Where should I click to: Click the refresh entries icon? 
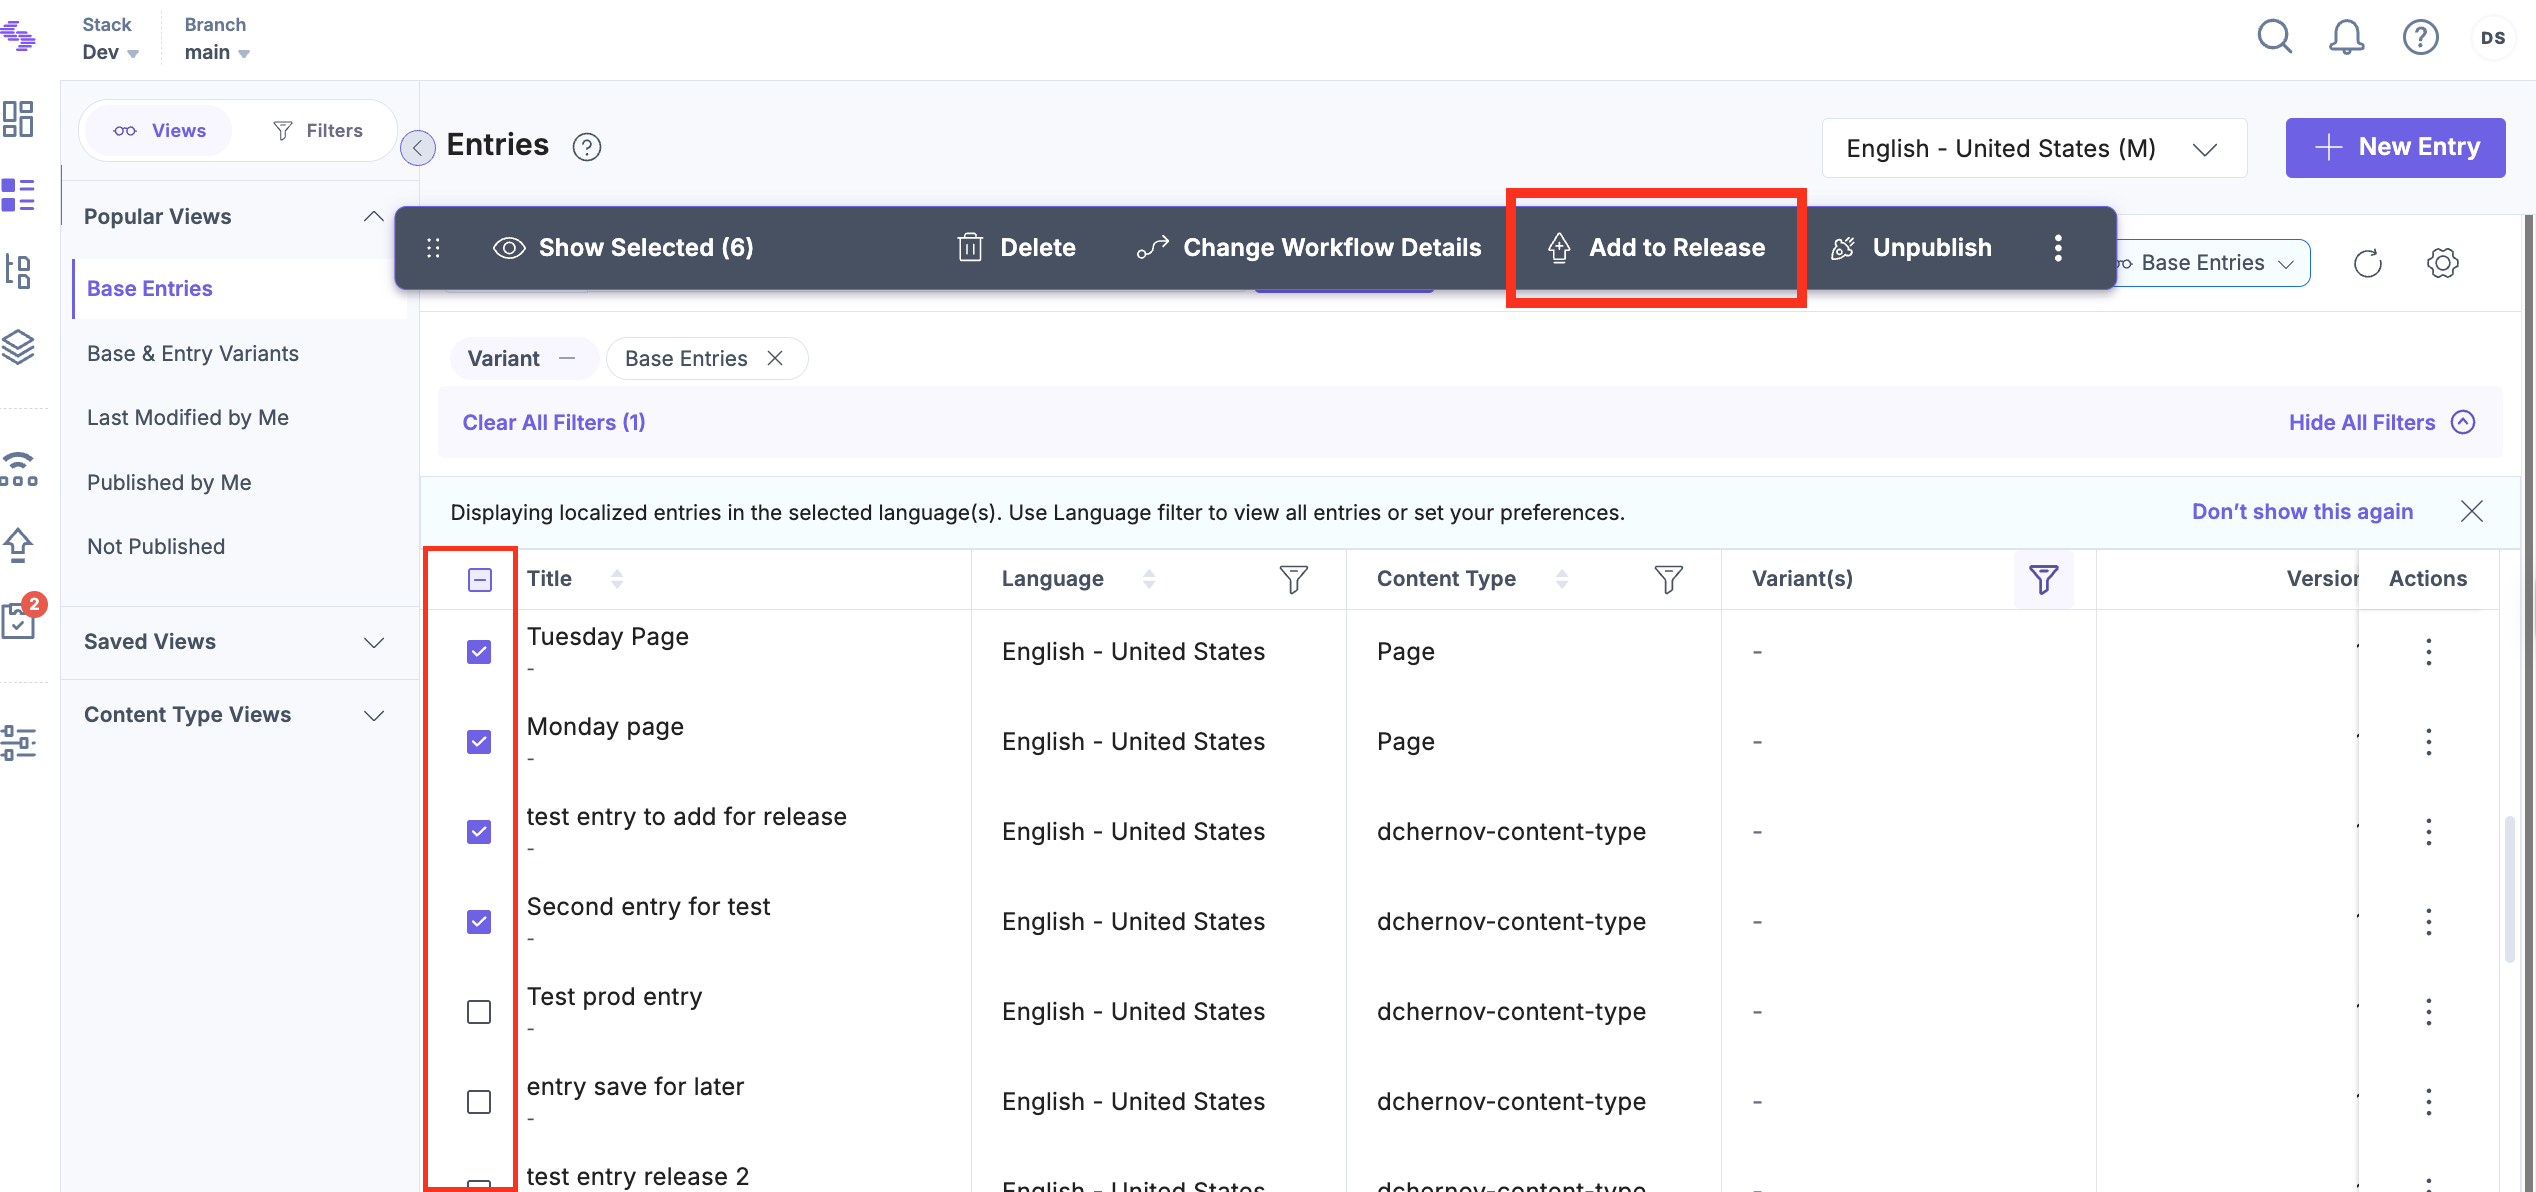coord(2367,264)
